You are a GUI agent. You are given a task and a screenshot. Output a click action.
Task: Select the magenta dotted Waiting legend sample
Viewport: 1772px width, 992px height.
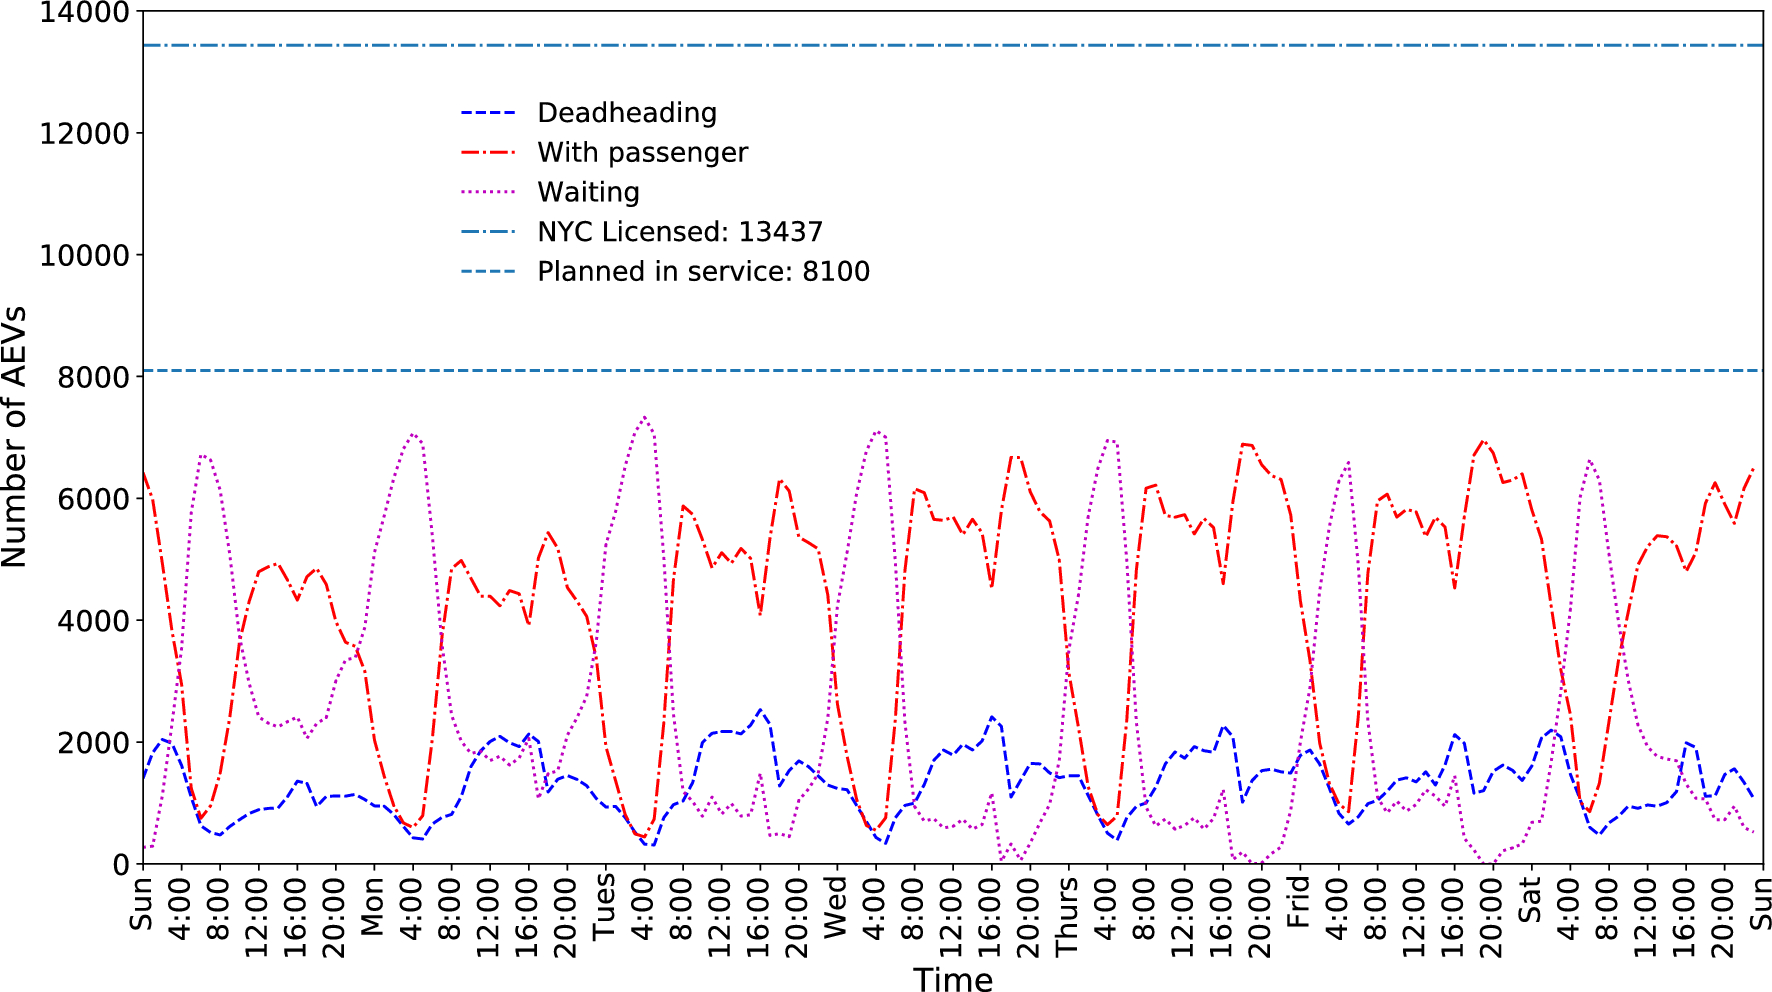pos(488,192)
